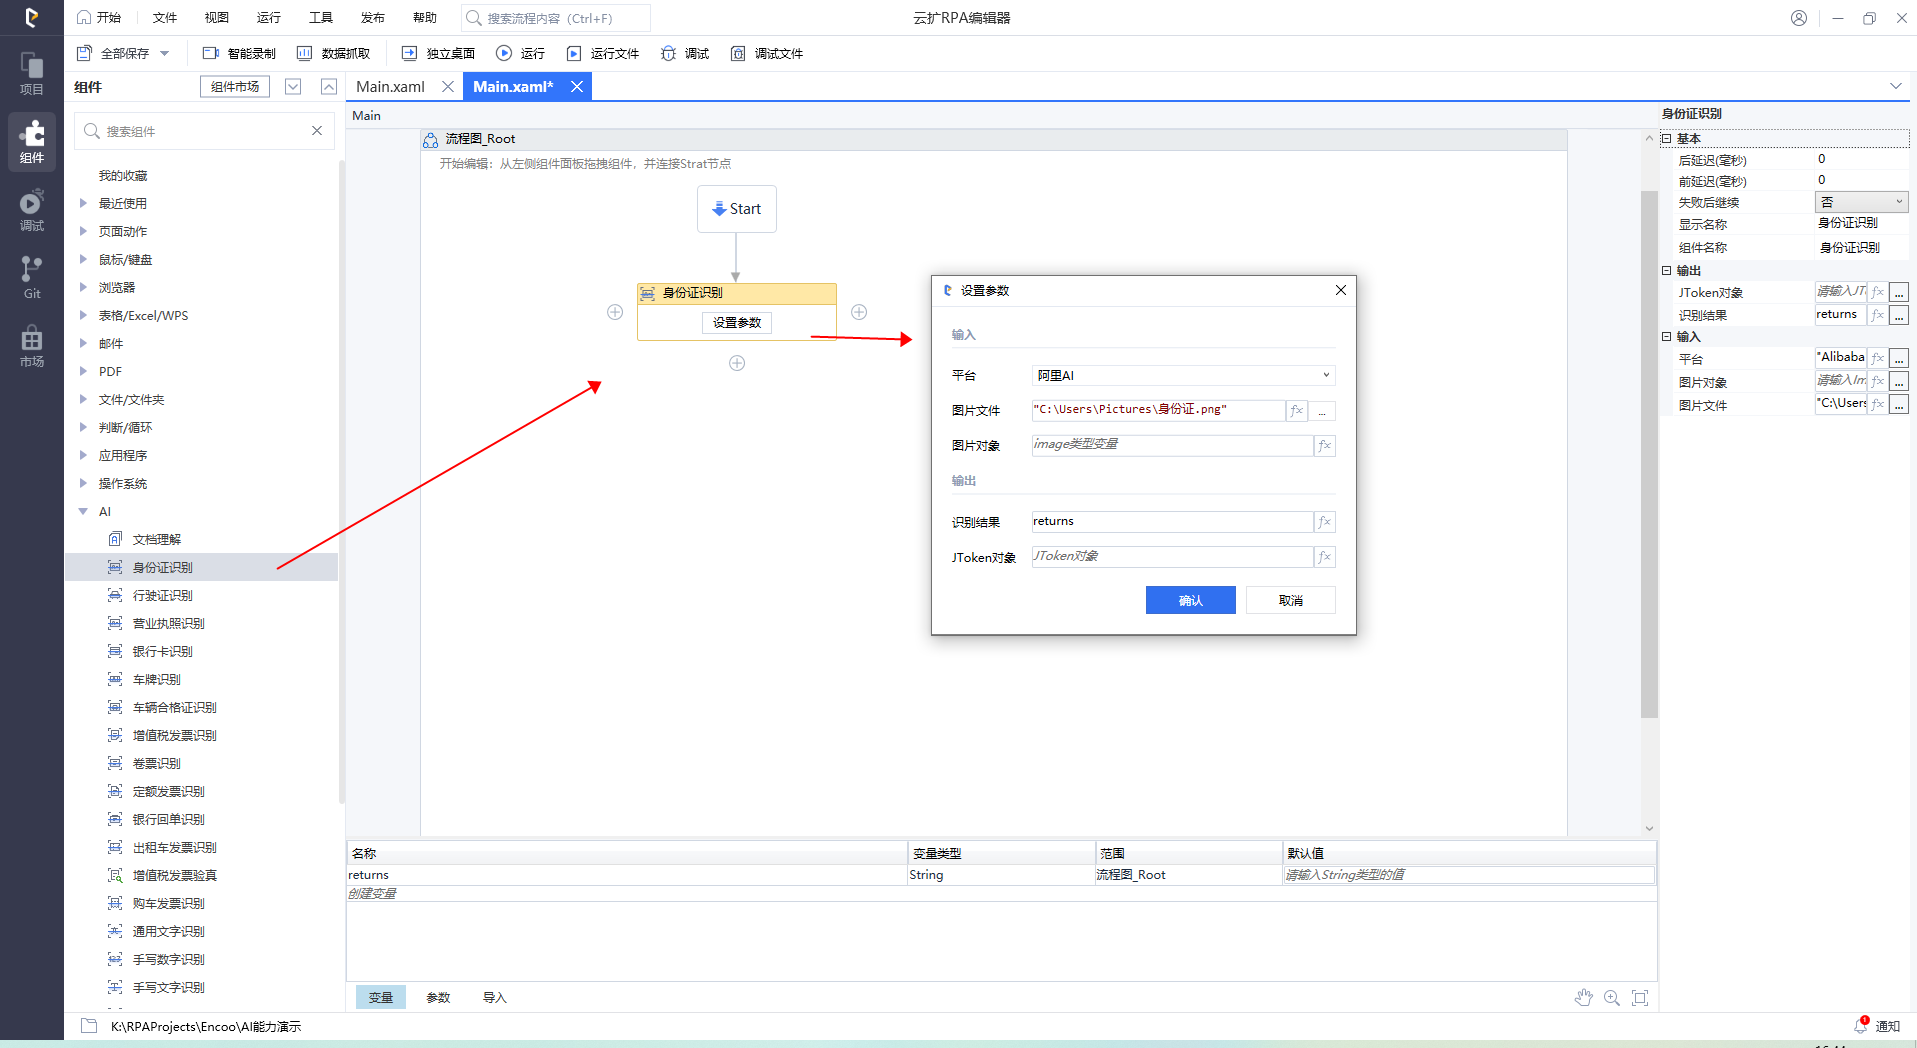Click the 开始 home button
1917x1048 pixels.
click(99, 18)
